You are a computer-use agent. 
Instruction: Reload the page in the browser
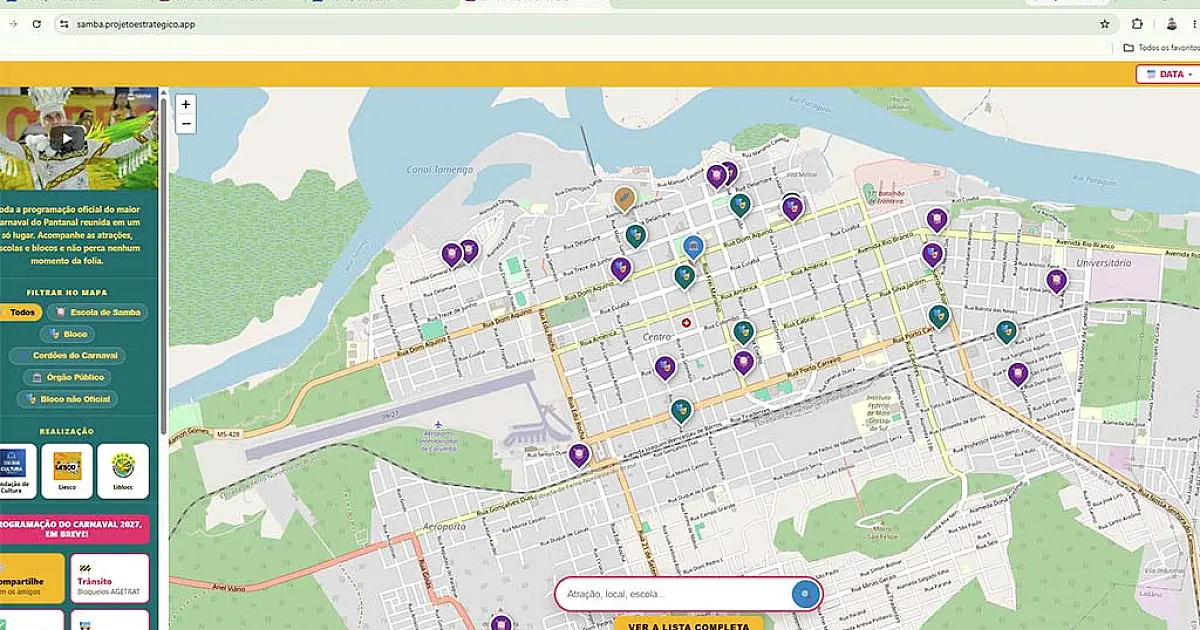(37, 24)
